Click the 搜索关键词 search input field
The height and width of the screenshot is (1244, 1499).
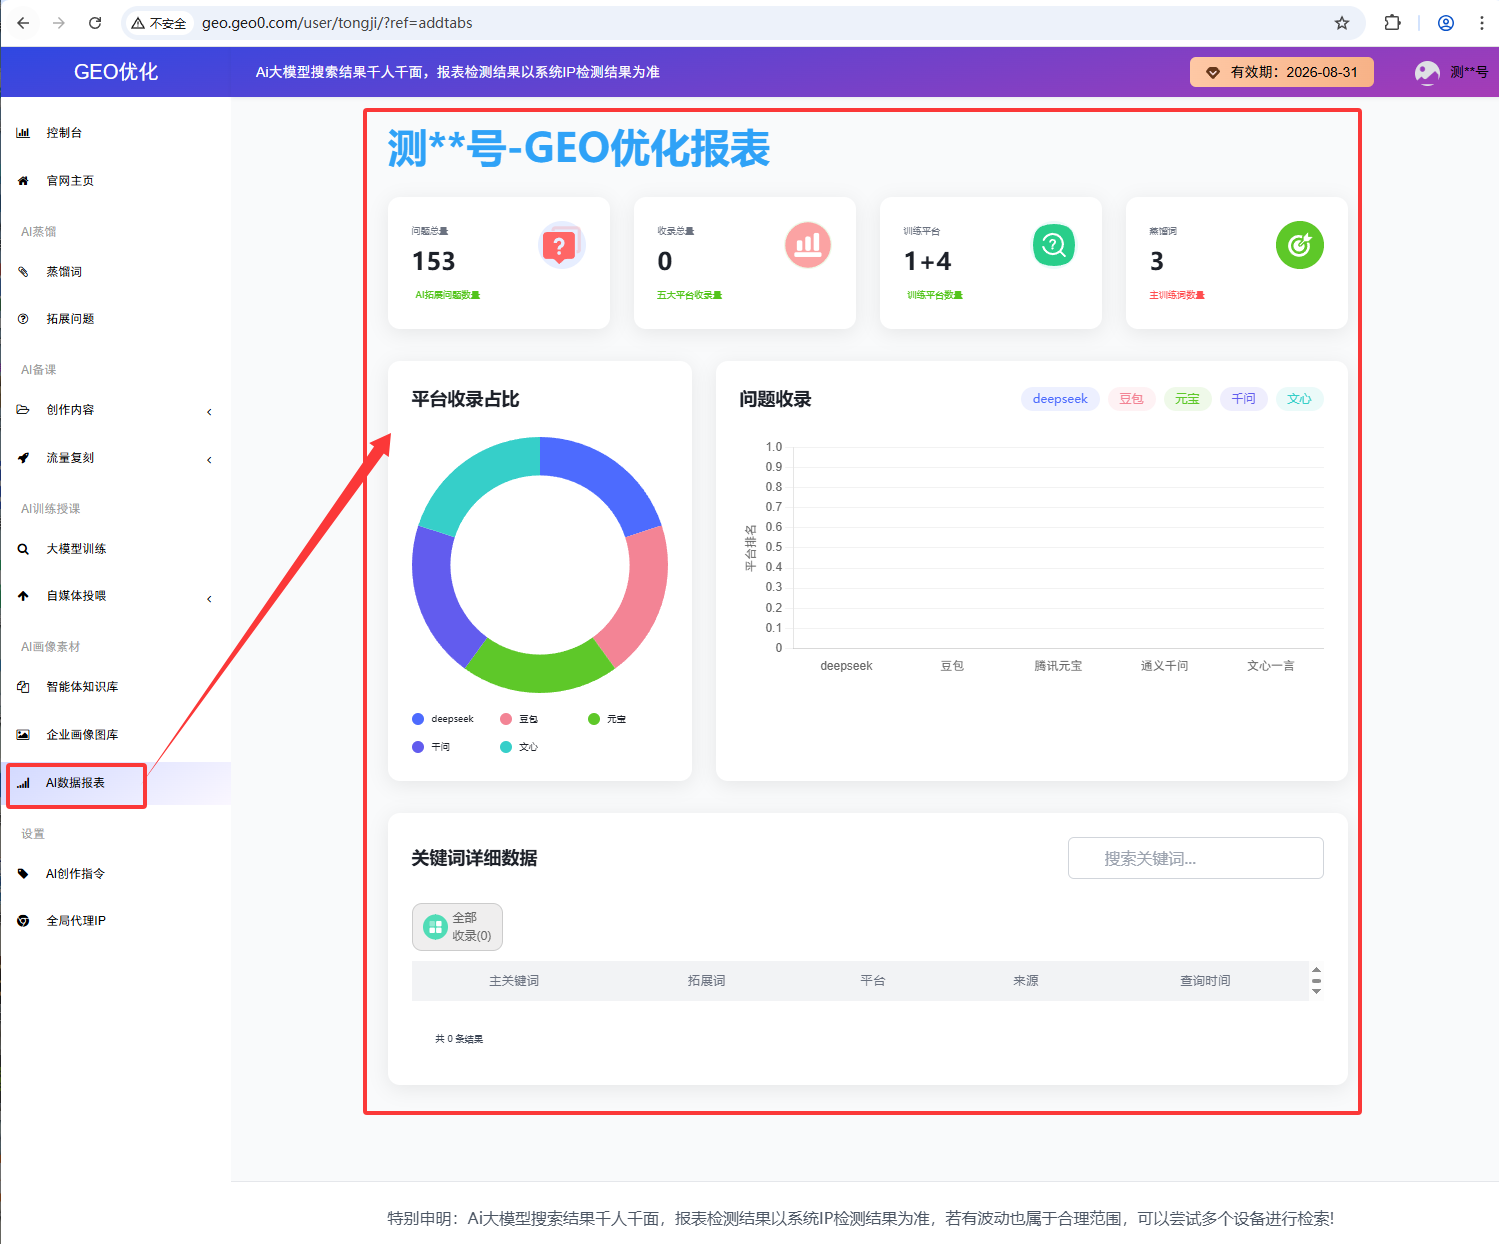coord(1195,858)
